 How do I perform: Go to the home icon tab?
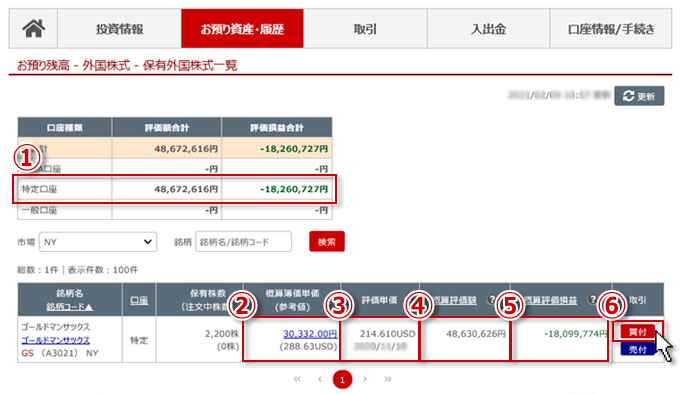click(x=33, y=29)
